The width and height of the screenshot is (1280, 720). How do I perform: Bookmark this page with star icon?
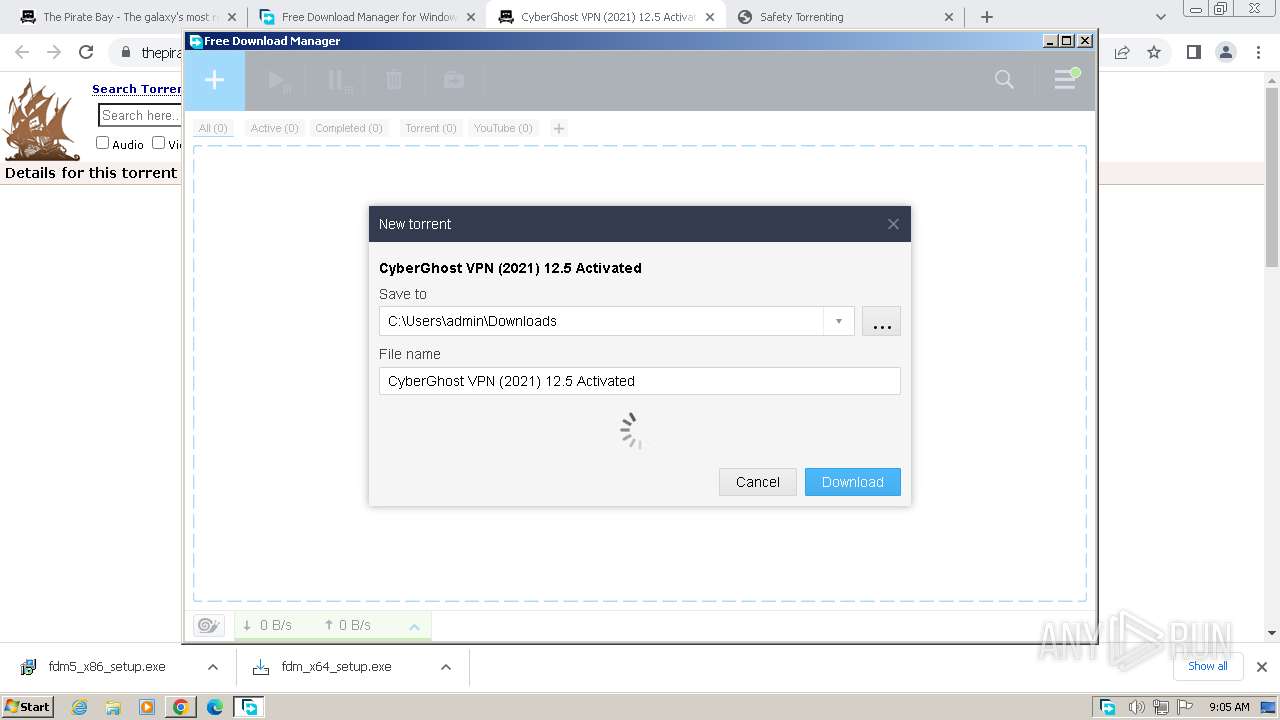click(1154, 52)
